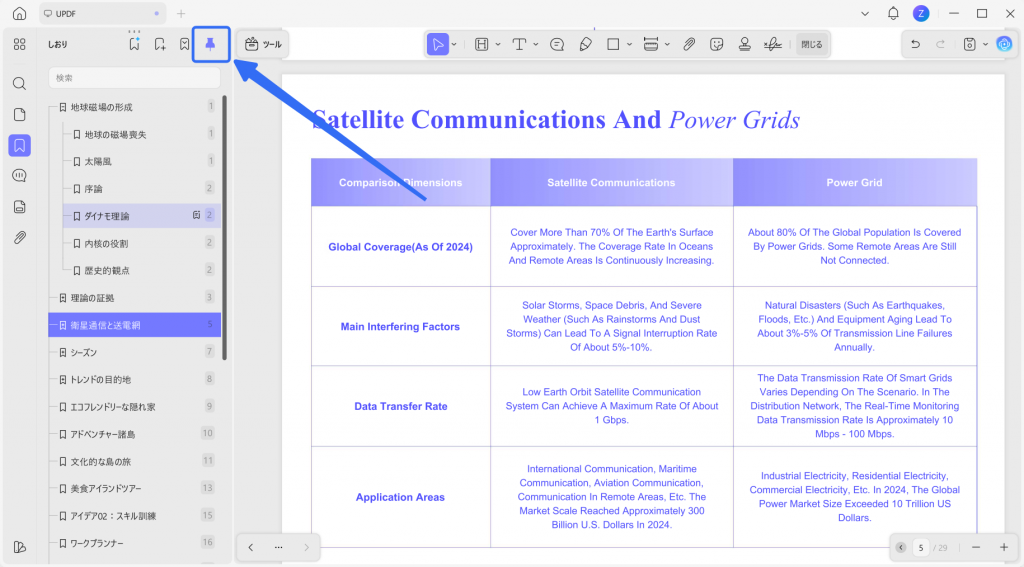Image resolution: width=1024 pixels, height=567 pixels.
Task: Open the title bar chevron dropdown
Action: [865, 13]
